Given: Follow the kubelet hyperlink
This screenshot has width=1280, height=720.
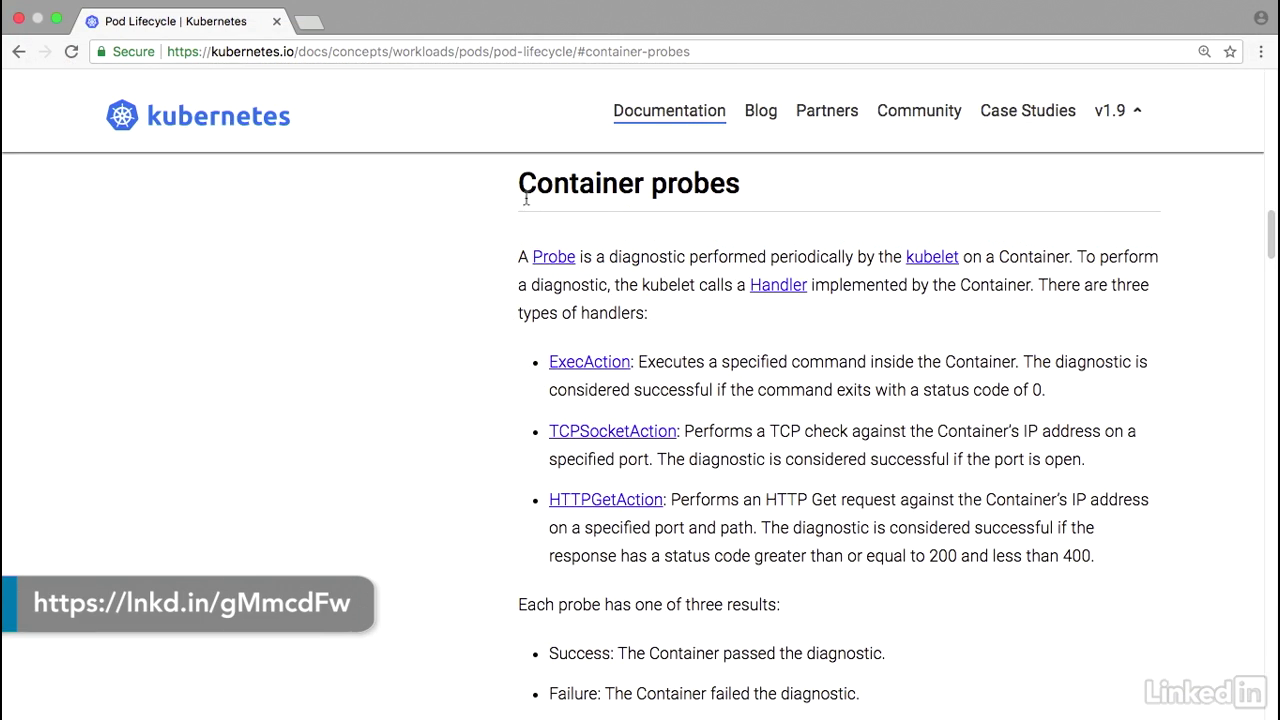Looking at the screenshot, I should tap(932, 257).
